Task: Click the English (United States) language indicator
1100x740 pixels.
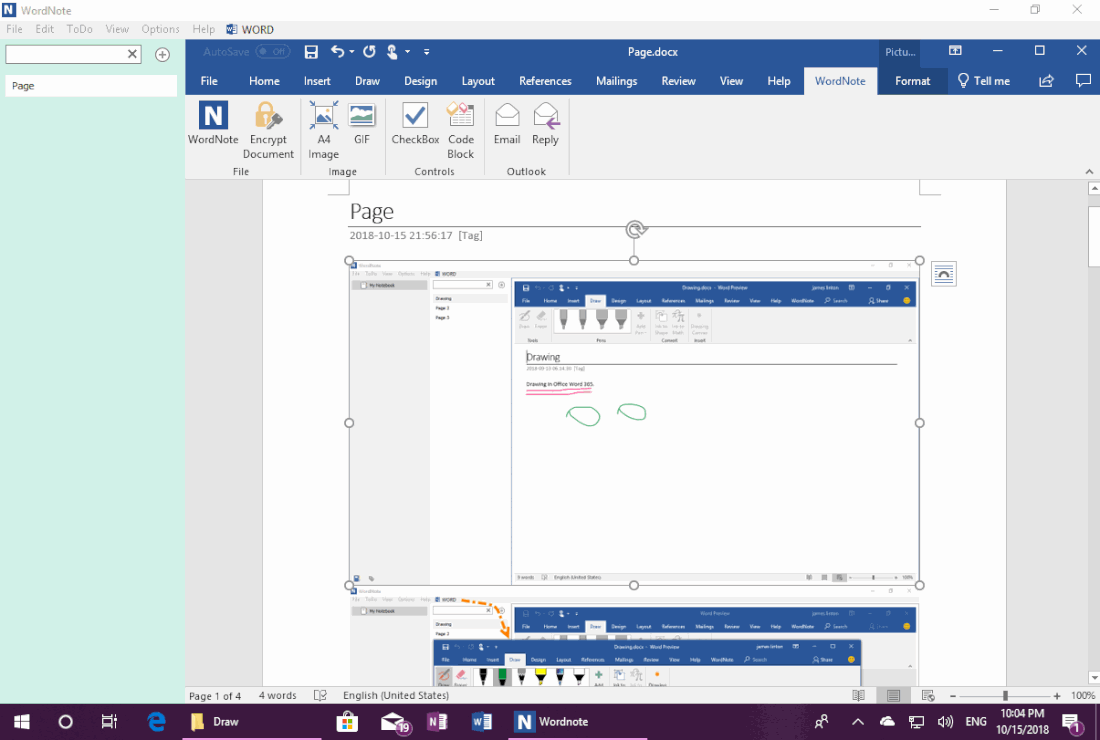Action: pyautogui.click(x=396, y=695)
